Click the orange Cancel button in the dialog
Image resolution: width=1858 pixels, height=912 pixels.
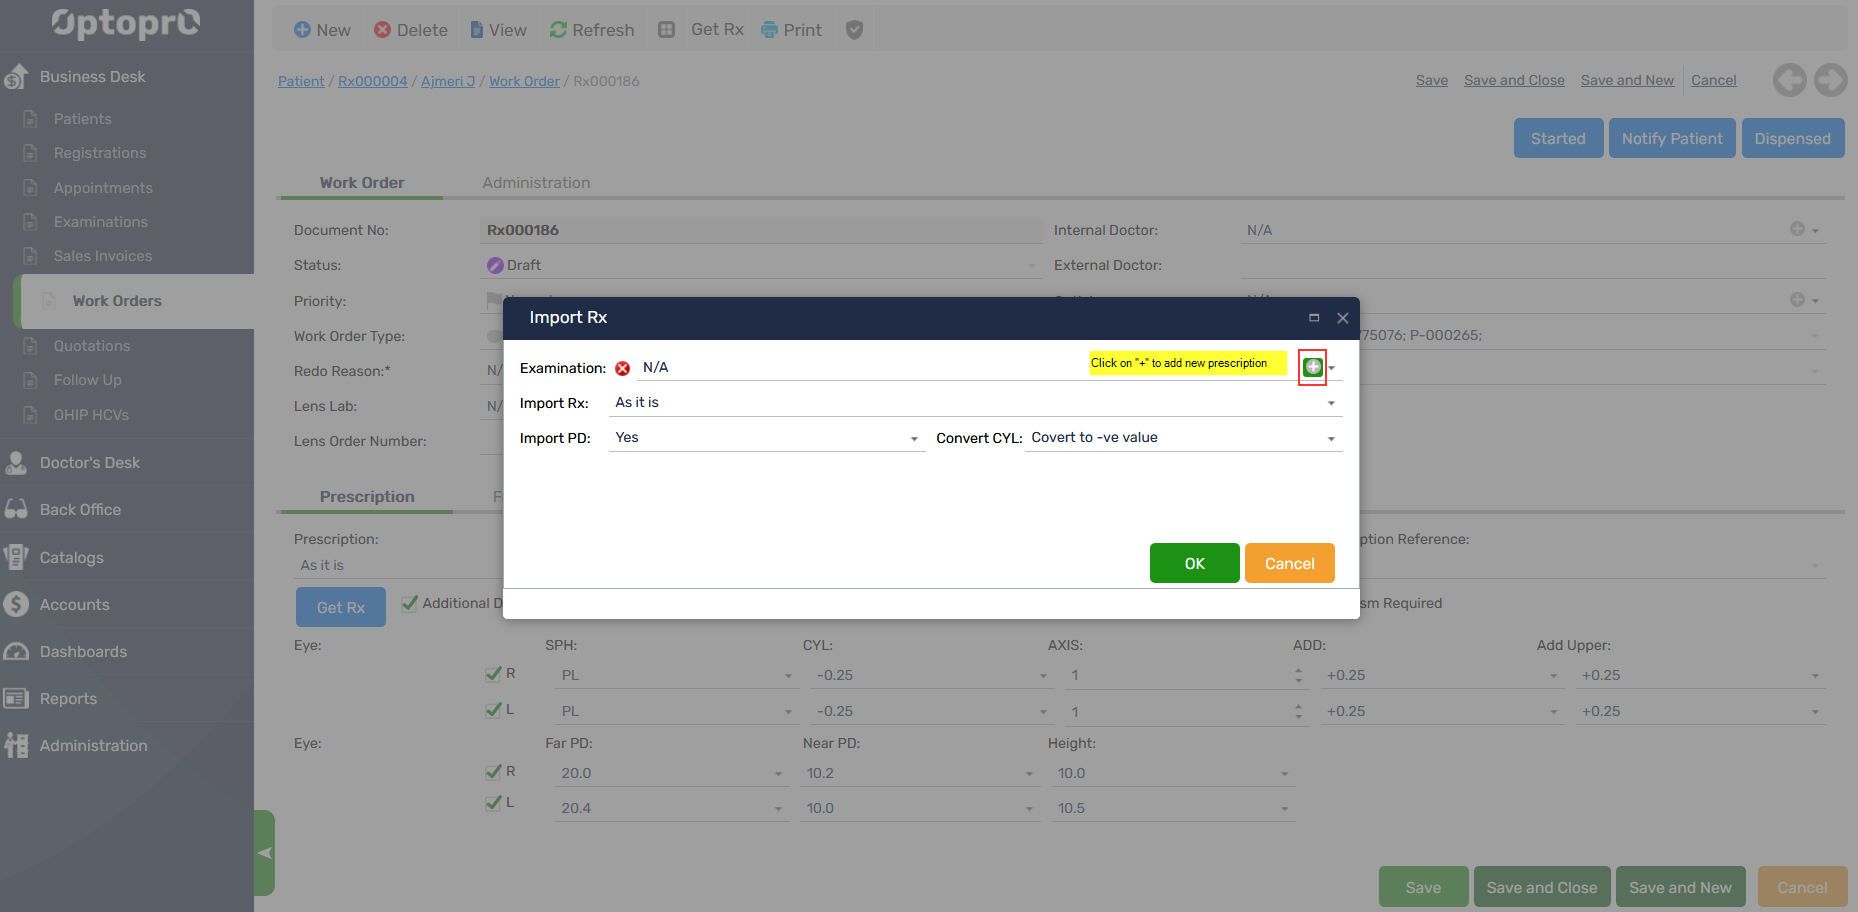(x=1289, y=563)
